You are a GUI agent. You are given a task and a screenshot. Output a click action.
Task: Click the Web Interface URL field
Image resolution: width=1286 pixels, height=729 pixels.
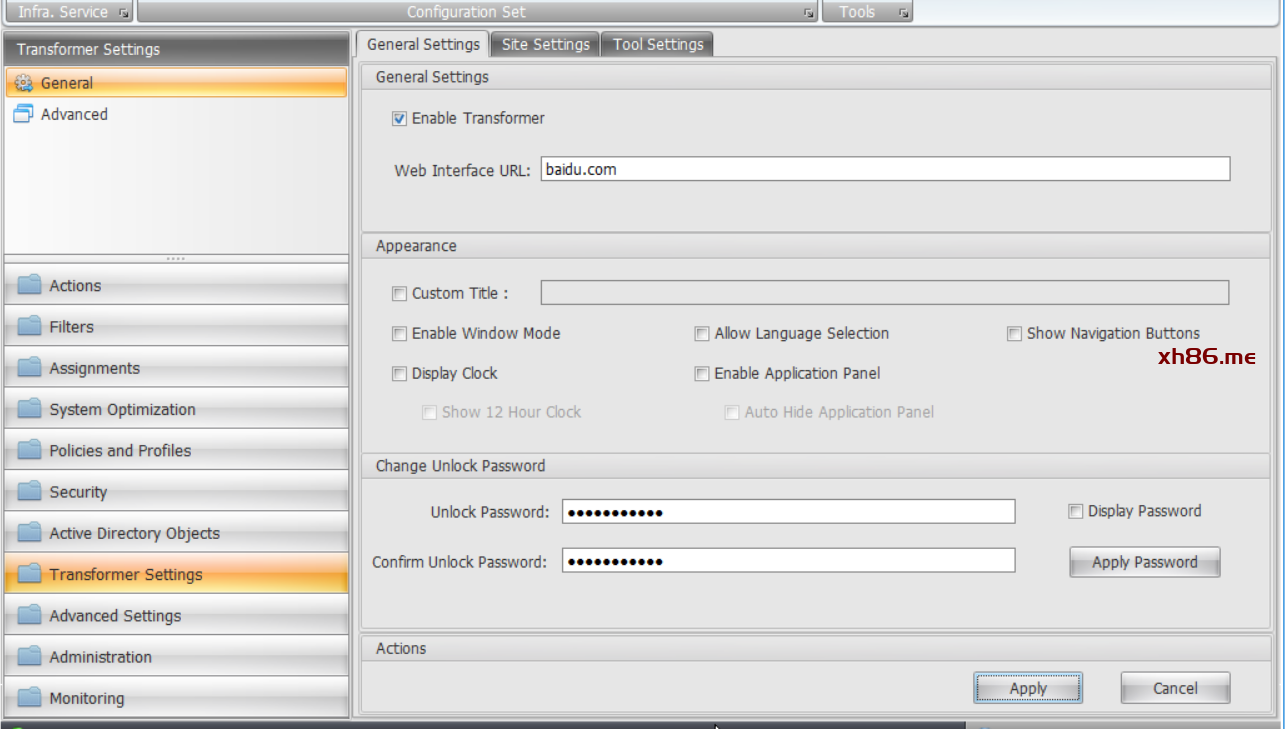tap(885, 170)
